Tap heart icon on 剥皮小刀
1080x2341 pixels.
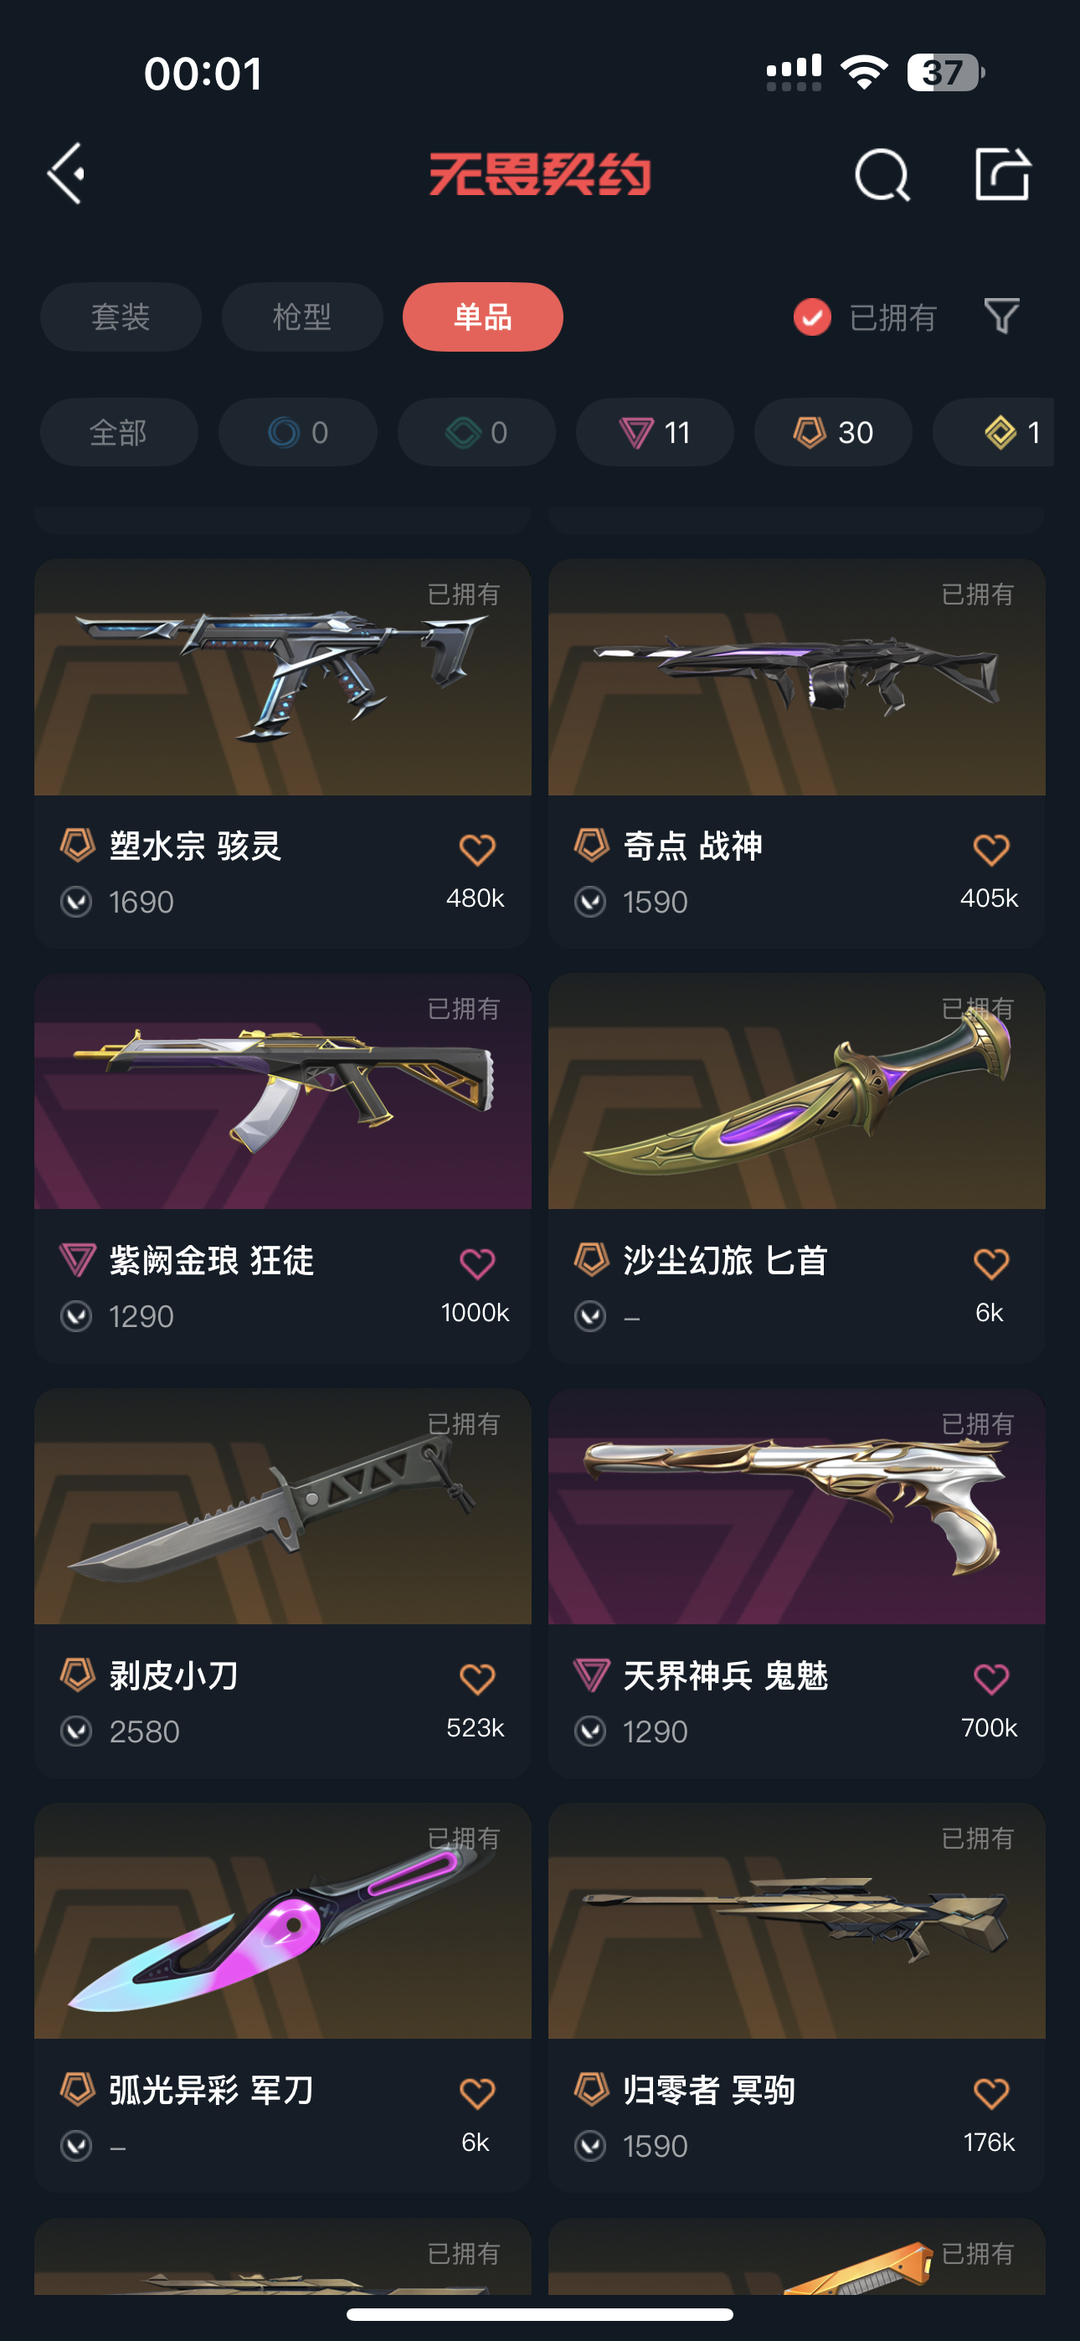477,1678
